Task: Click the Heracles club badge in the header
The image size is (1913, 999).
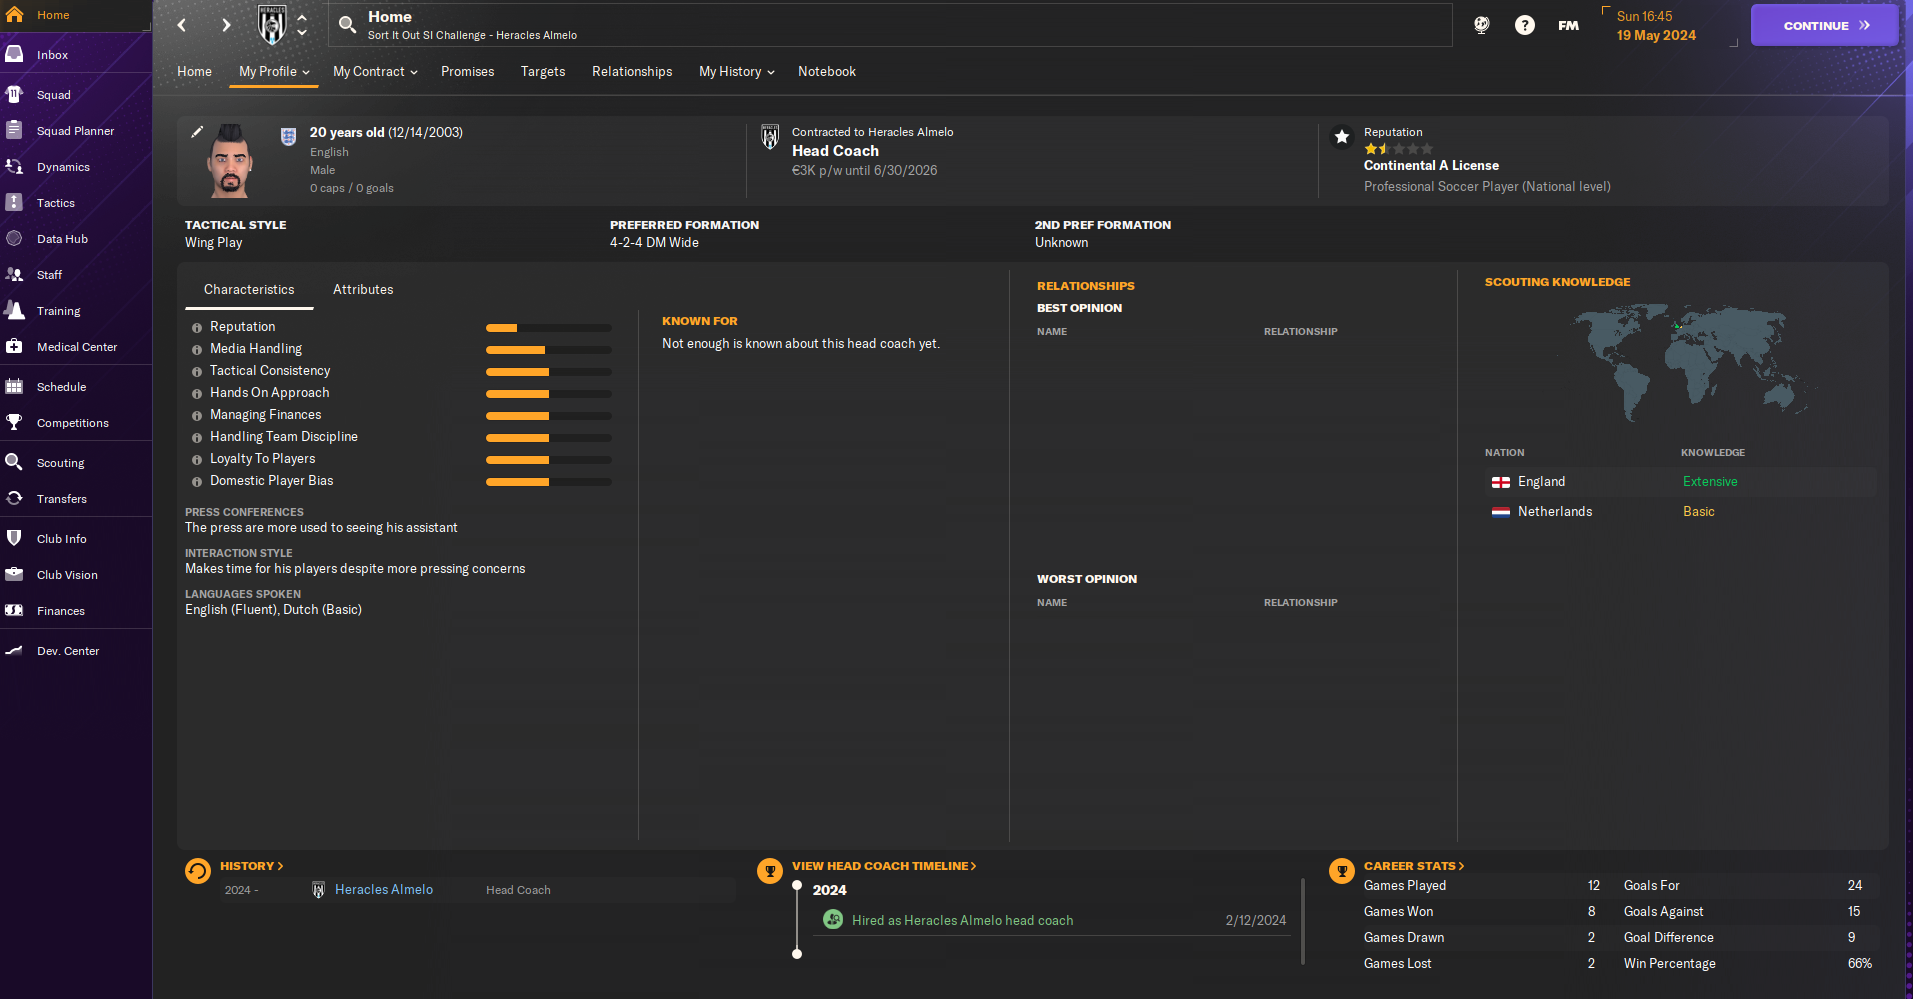Action: pos(272,25)
